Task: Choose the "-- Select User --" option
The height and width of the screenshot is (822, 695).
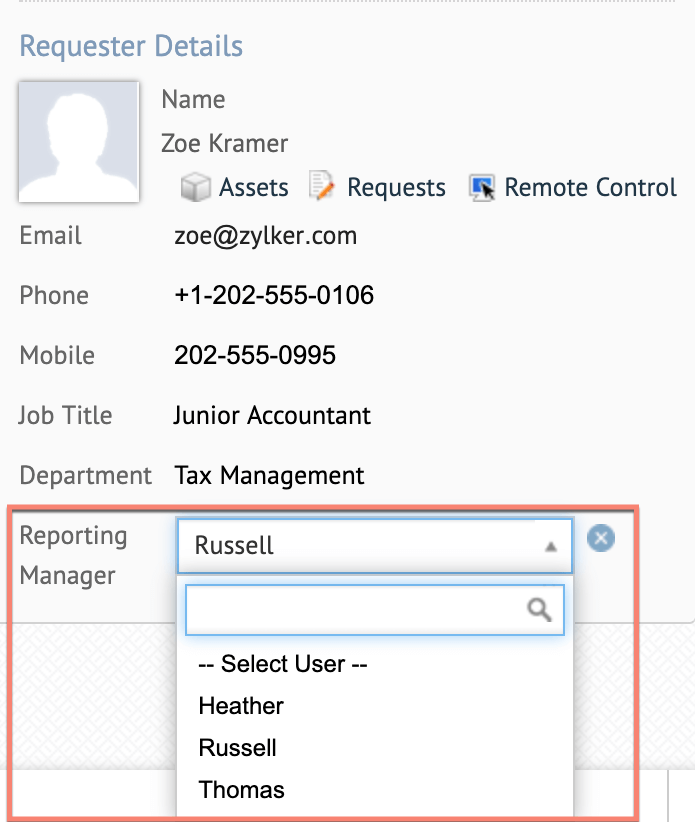Action: point(283,664)
